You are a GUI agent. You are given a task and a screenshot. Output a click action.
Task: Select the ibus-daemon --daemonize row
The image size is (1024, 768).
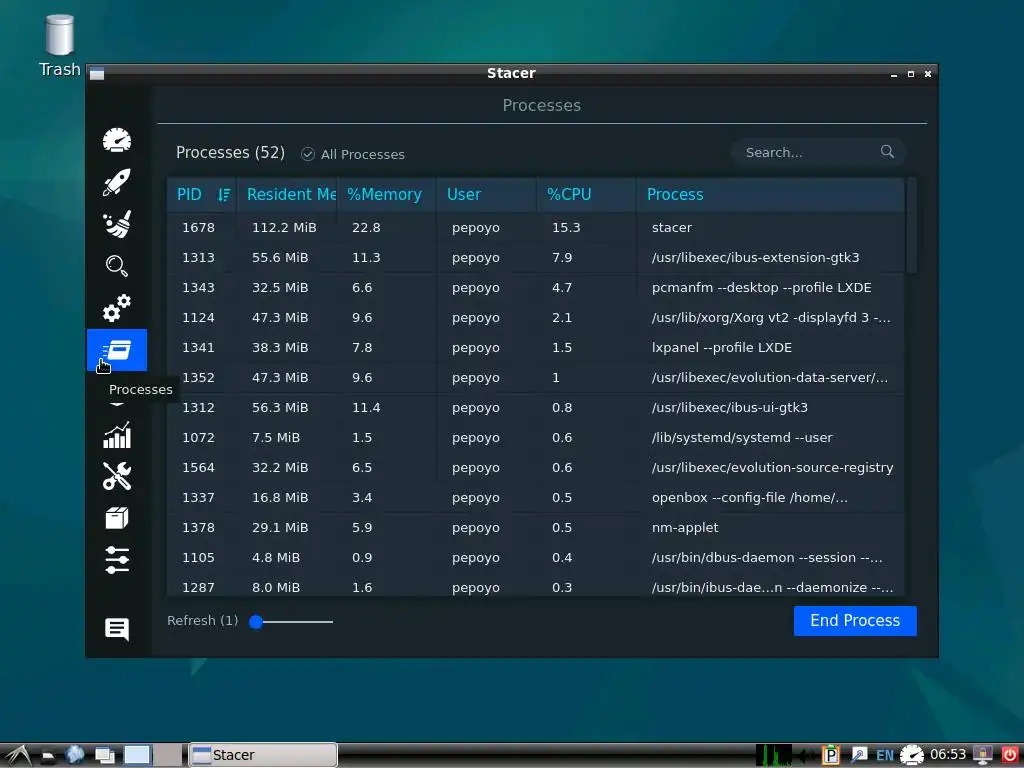point(536,586)
